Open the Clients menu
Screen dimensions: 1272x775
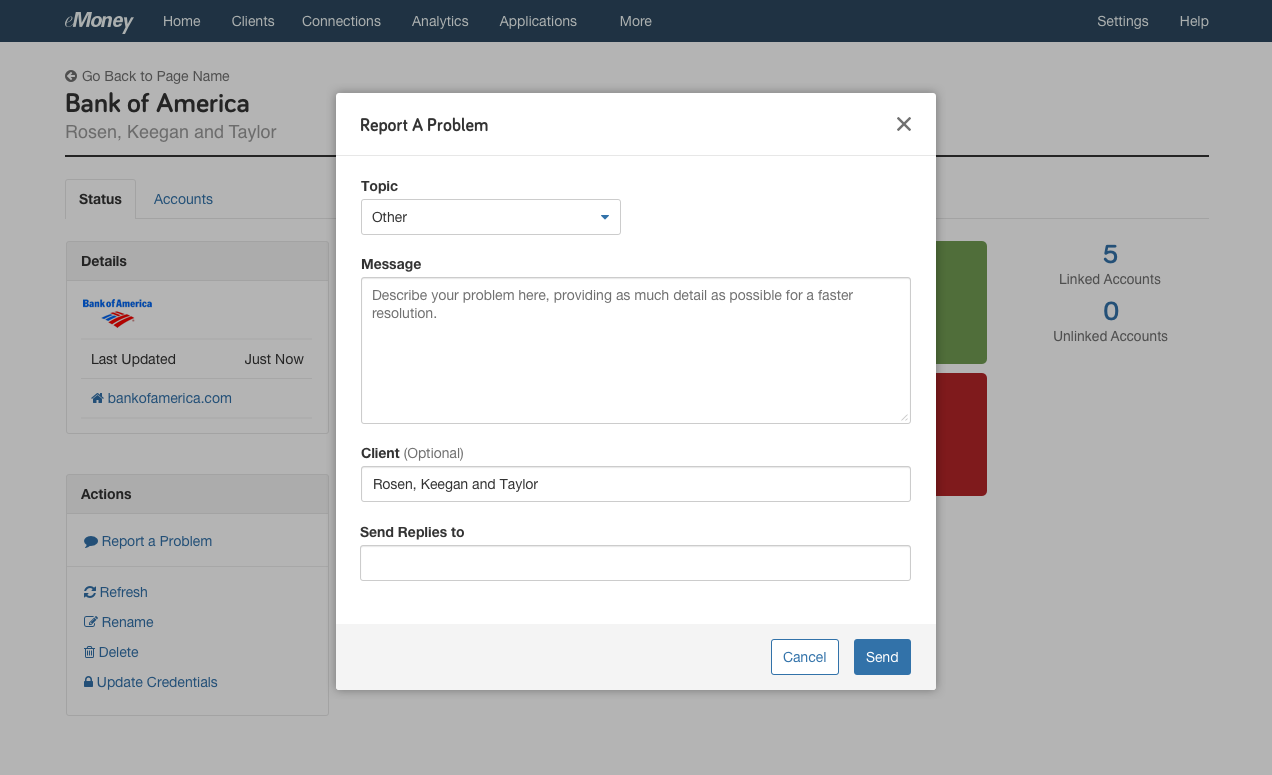[253, 21]
